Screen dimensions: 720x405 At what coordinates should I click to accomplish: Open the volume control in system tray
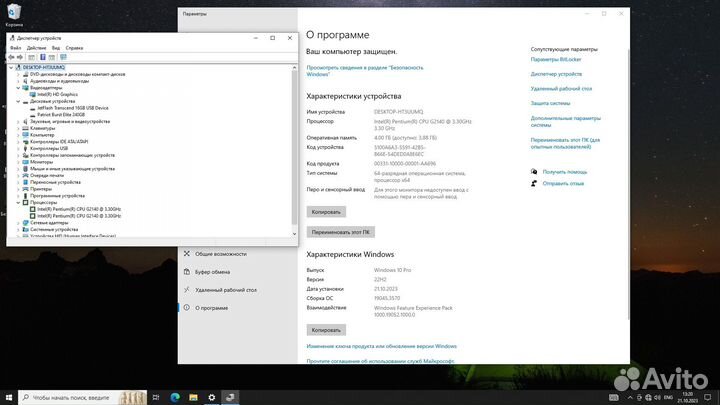coord(657,397)
